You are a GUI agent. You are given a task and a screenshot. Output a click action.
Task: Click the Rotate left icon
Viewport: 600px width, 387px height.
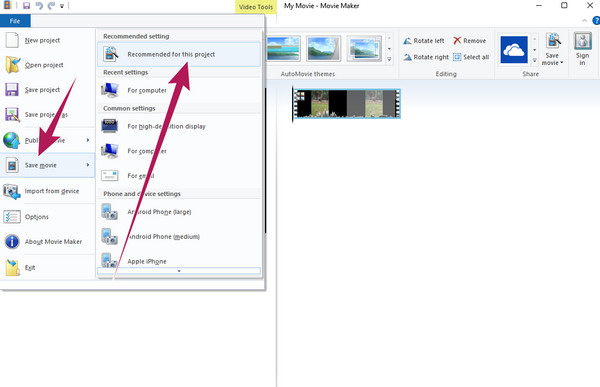[x=407, y=41]
